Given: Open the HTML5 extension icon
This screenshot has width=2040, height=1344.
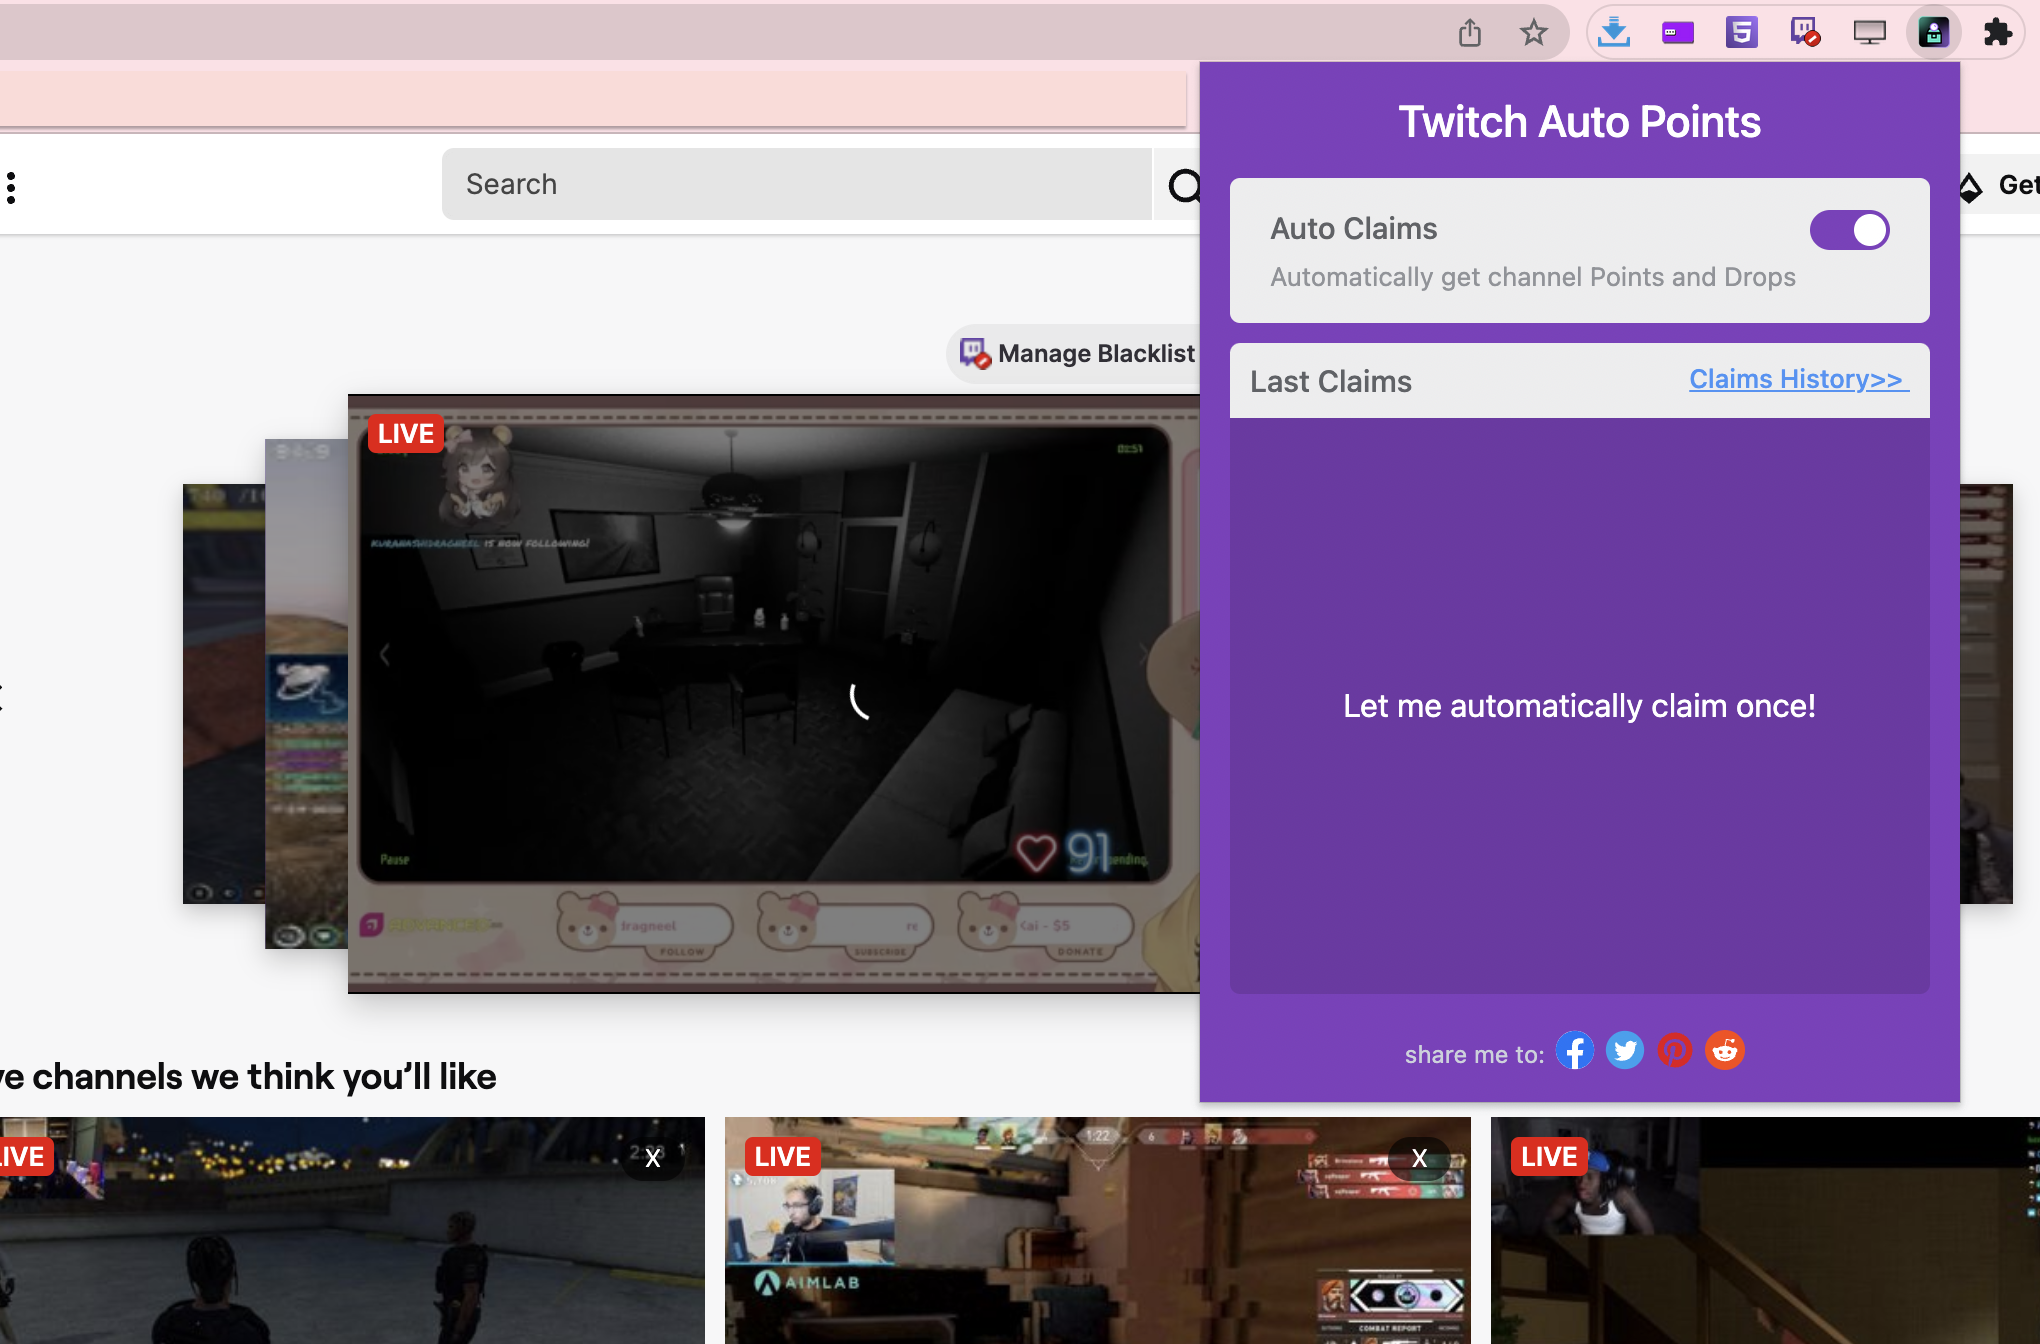Looking at the screenshot, I should (x=1742, y=32).
